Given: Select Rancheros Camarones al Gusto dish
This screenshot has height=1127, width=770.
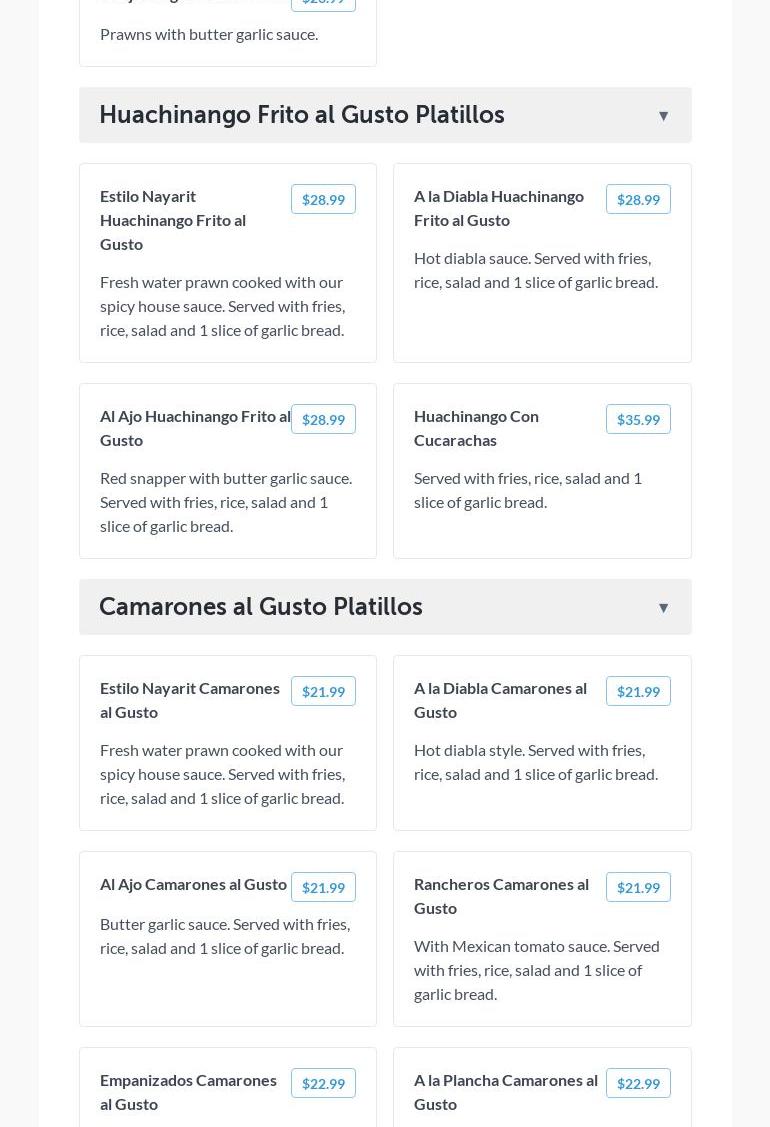Looking at the screenshot, I should [501, 896].
